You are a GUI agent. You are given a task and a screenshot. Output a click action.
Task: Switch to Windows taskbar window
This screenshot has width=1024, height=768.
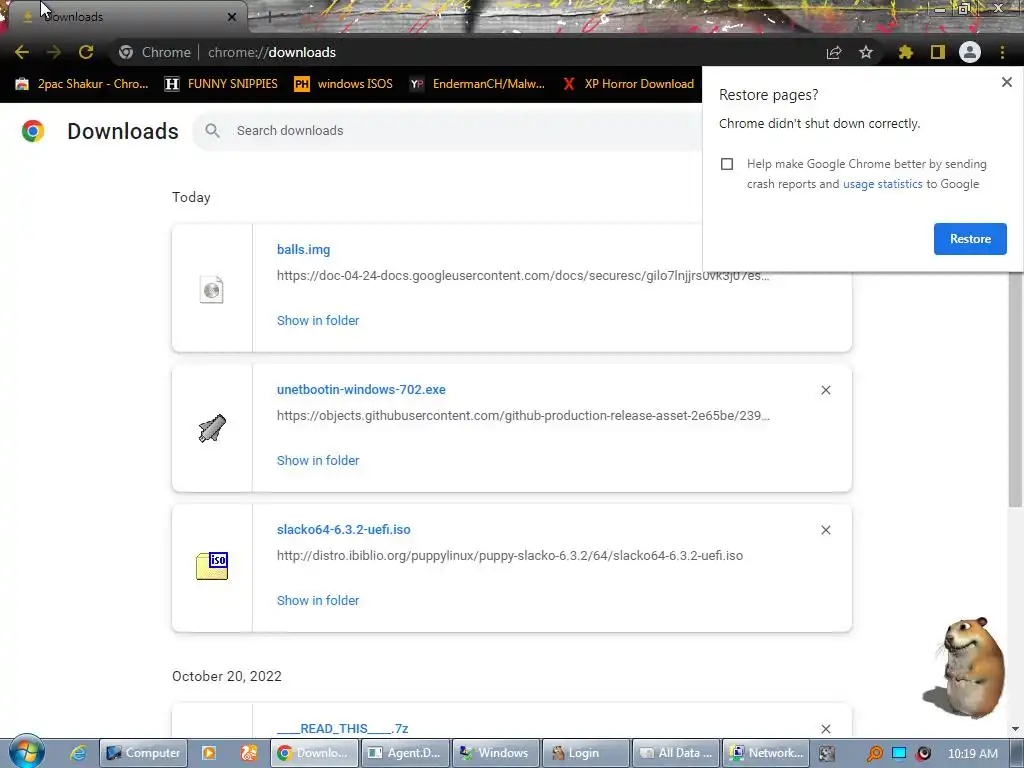click(x=496, y=753)
